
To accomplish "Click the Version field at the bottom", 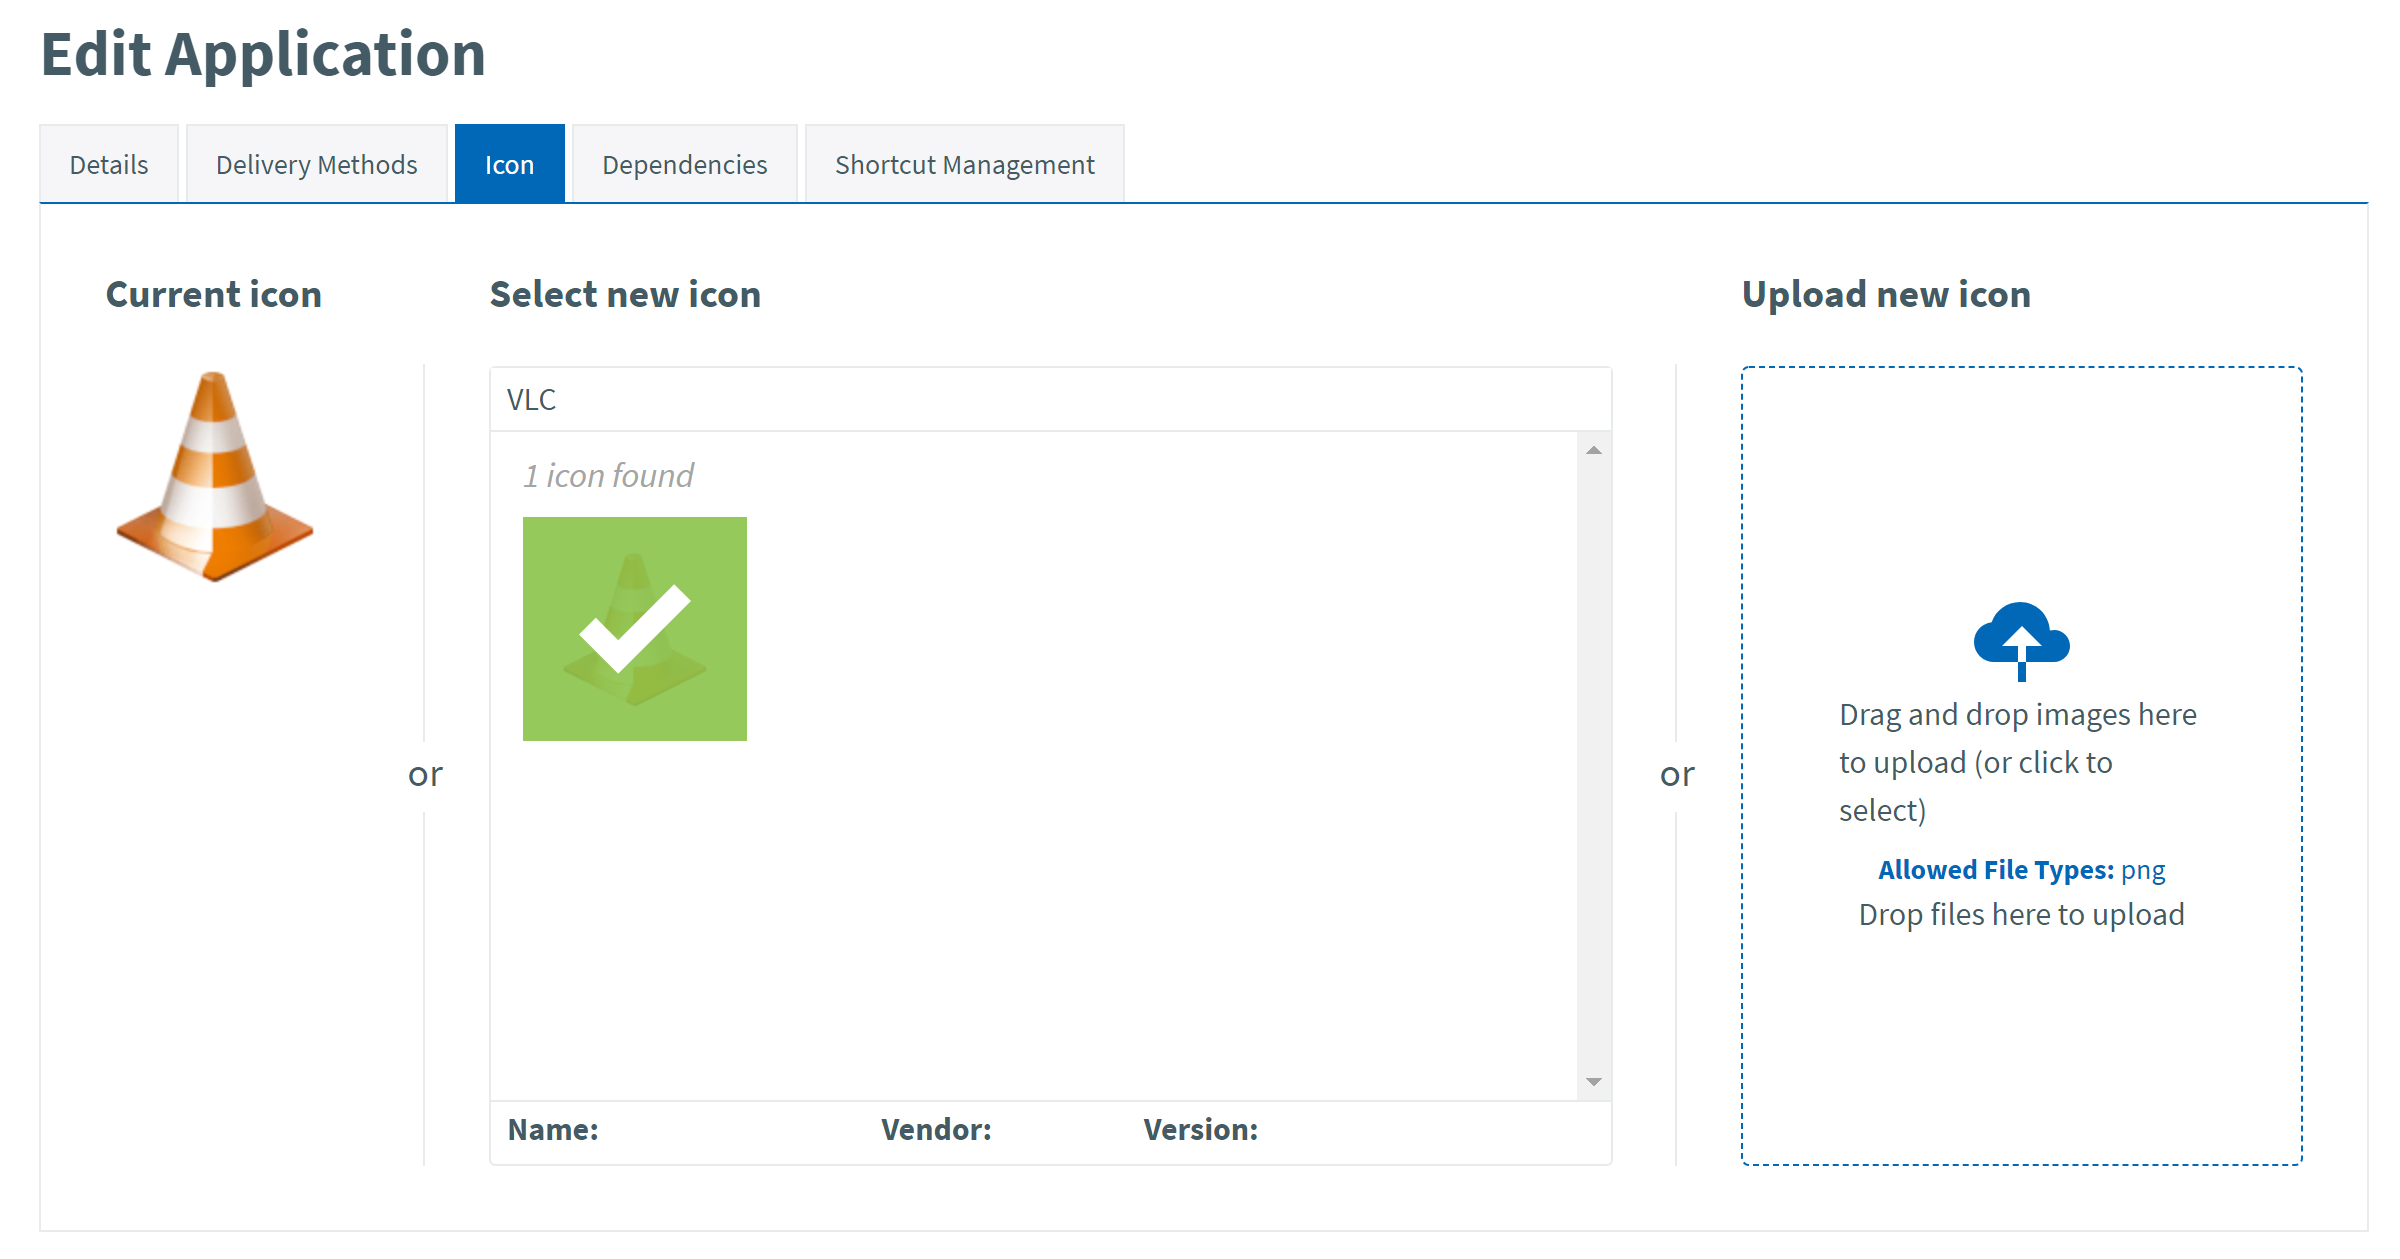I will click(1200, 1129).
